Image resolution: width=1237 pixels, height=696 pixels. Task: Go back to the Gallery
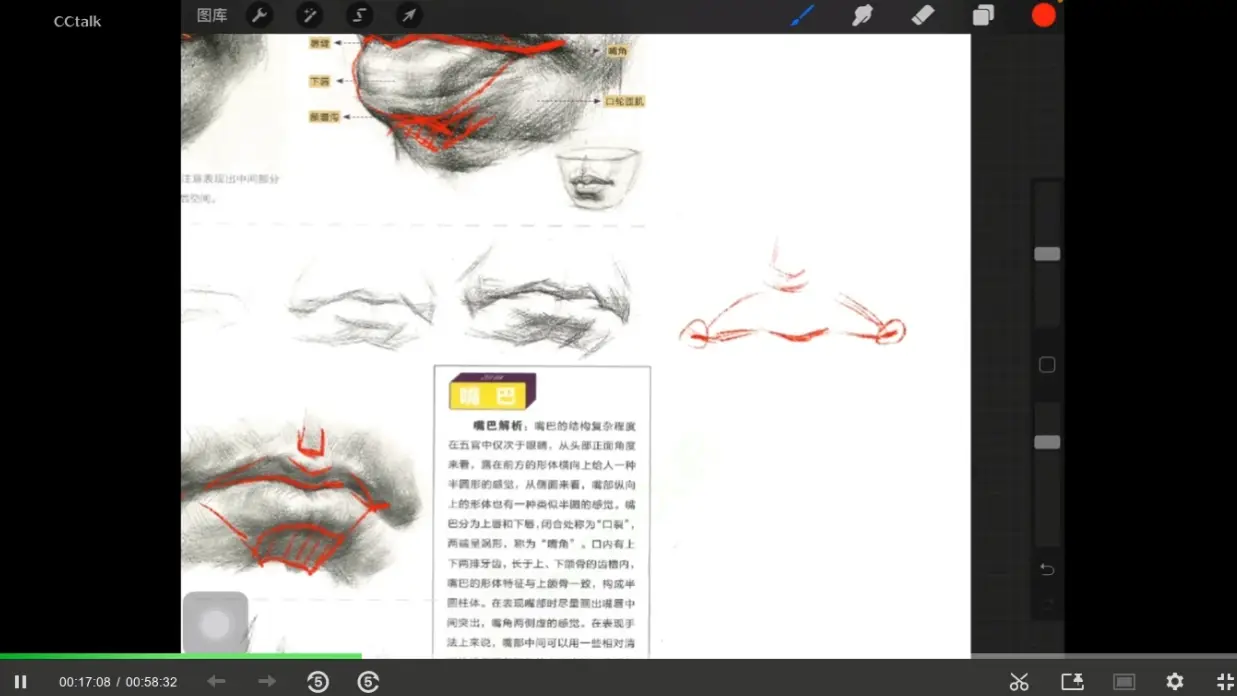[x=211, y=15]
